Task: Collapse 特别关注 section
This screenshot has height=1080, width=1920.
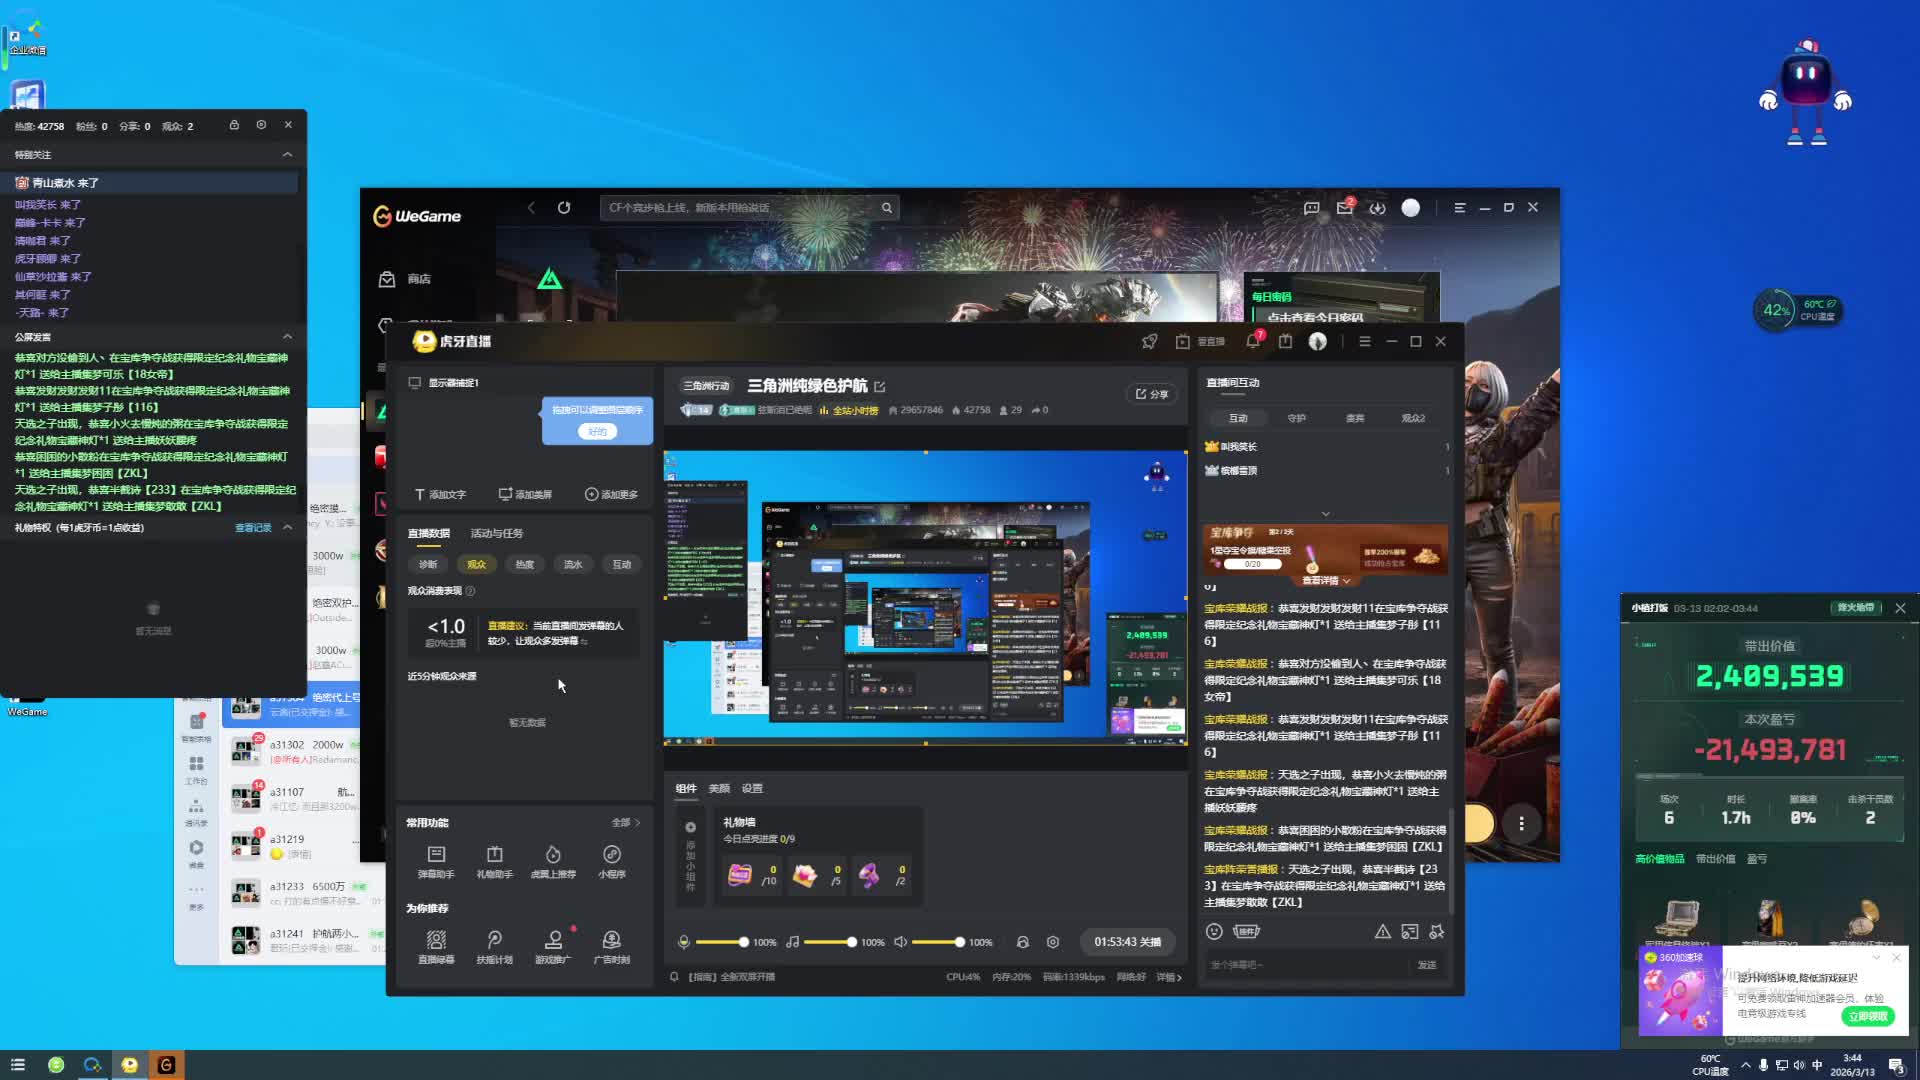Action: tap(287, 155)
